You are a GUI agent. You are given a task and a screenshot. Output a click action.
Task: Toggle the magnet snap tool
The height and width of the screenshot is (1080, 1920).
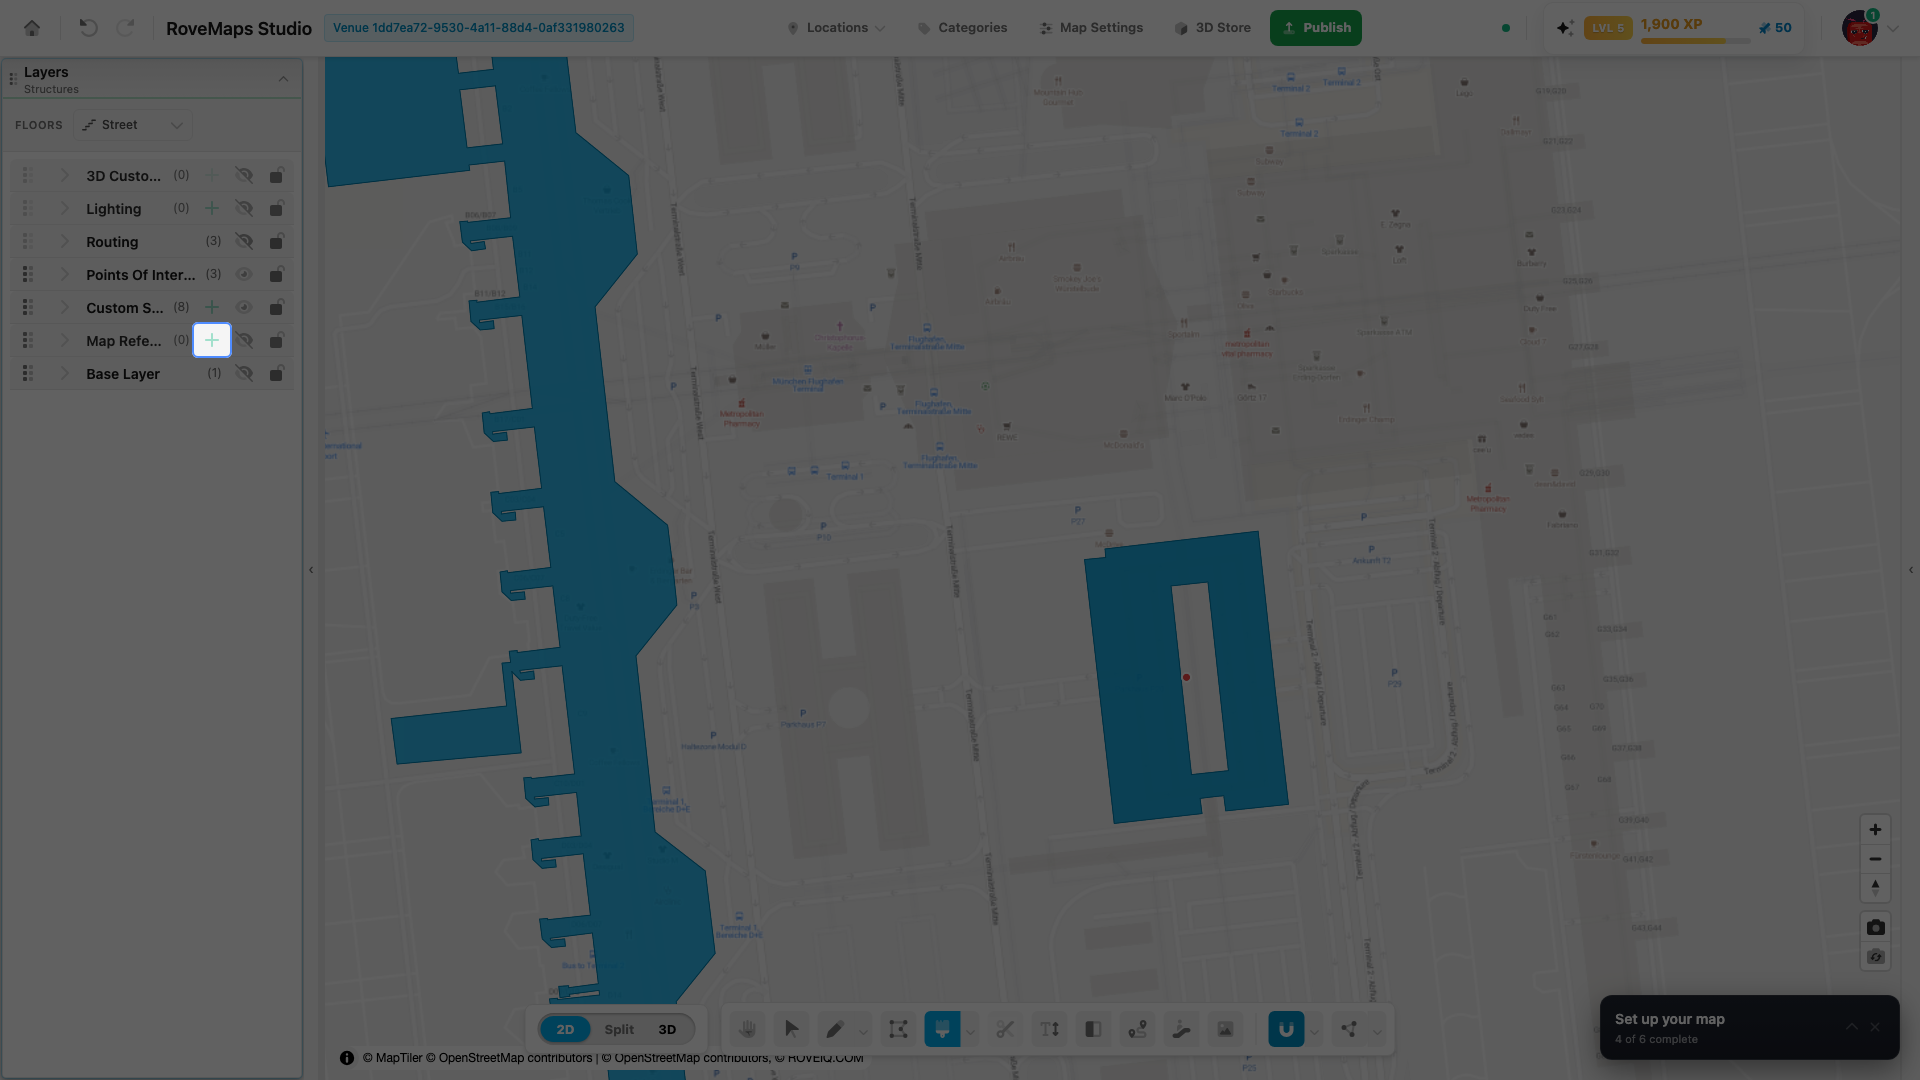click(x=1286, y=1029)
